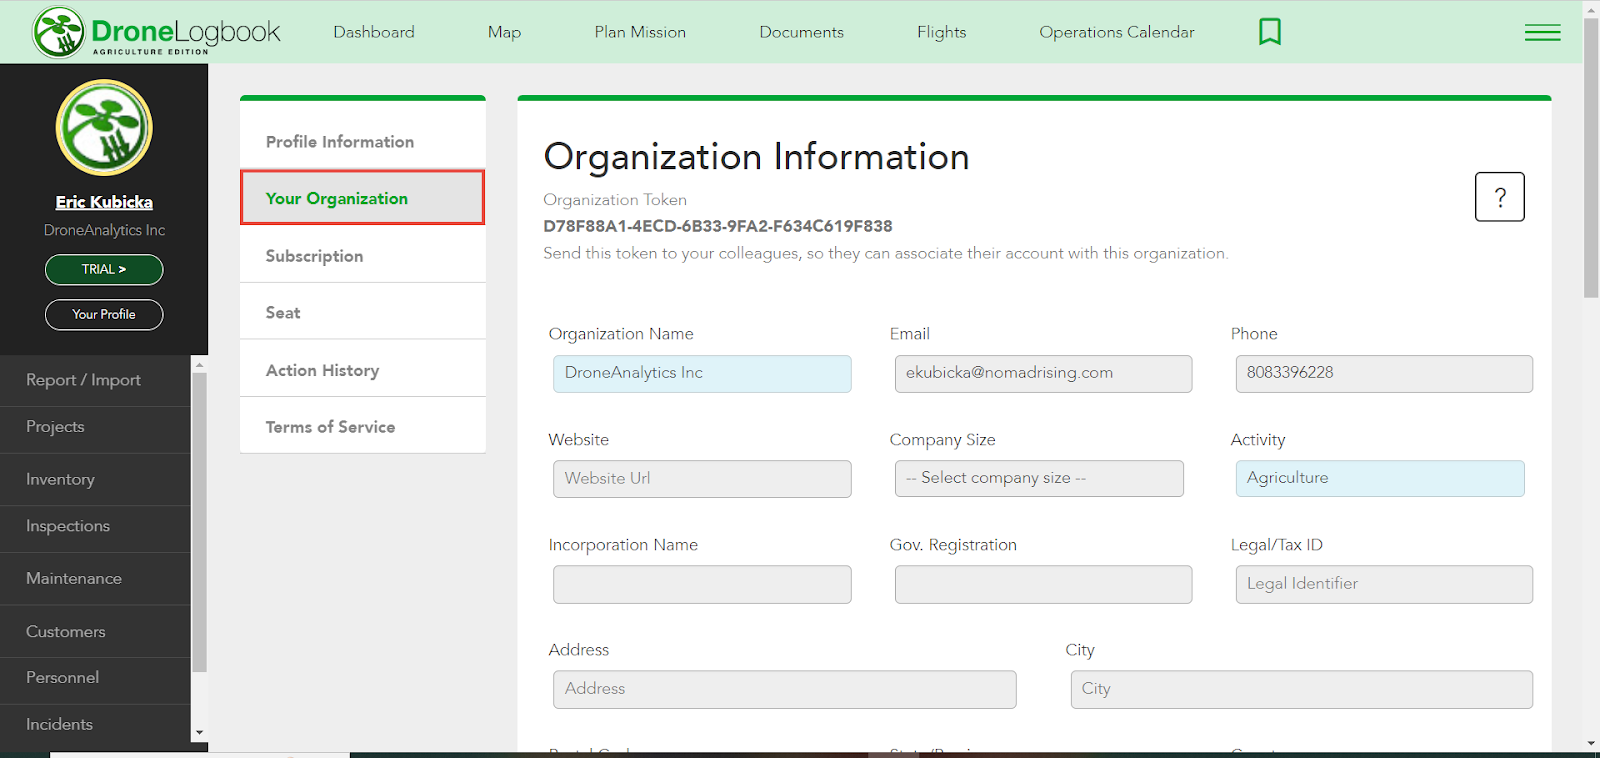Click the Gov. Registration field

(x=1043, y=584)
